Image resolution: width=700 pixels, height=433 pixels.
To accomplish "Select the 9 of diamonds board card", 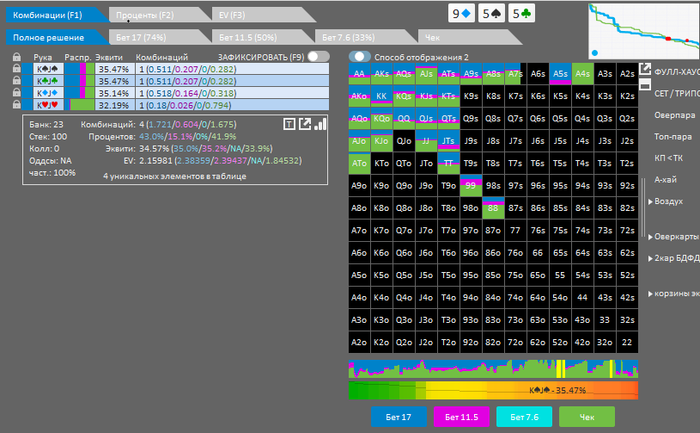I will (x=461, y=13).
